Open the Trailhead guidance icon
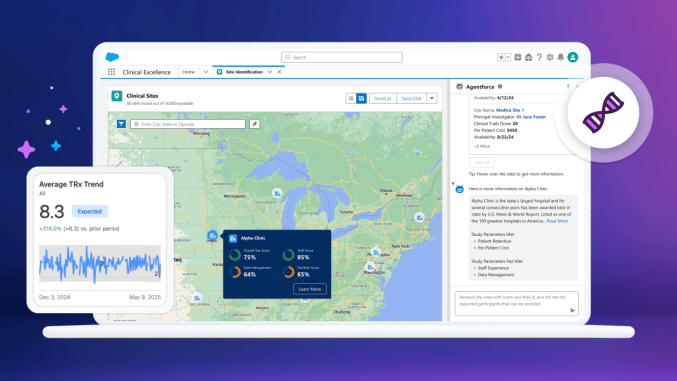677x381 pixels. [528, 57]
